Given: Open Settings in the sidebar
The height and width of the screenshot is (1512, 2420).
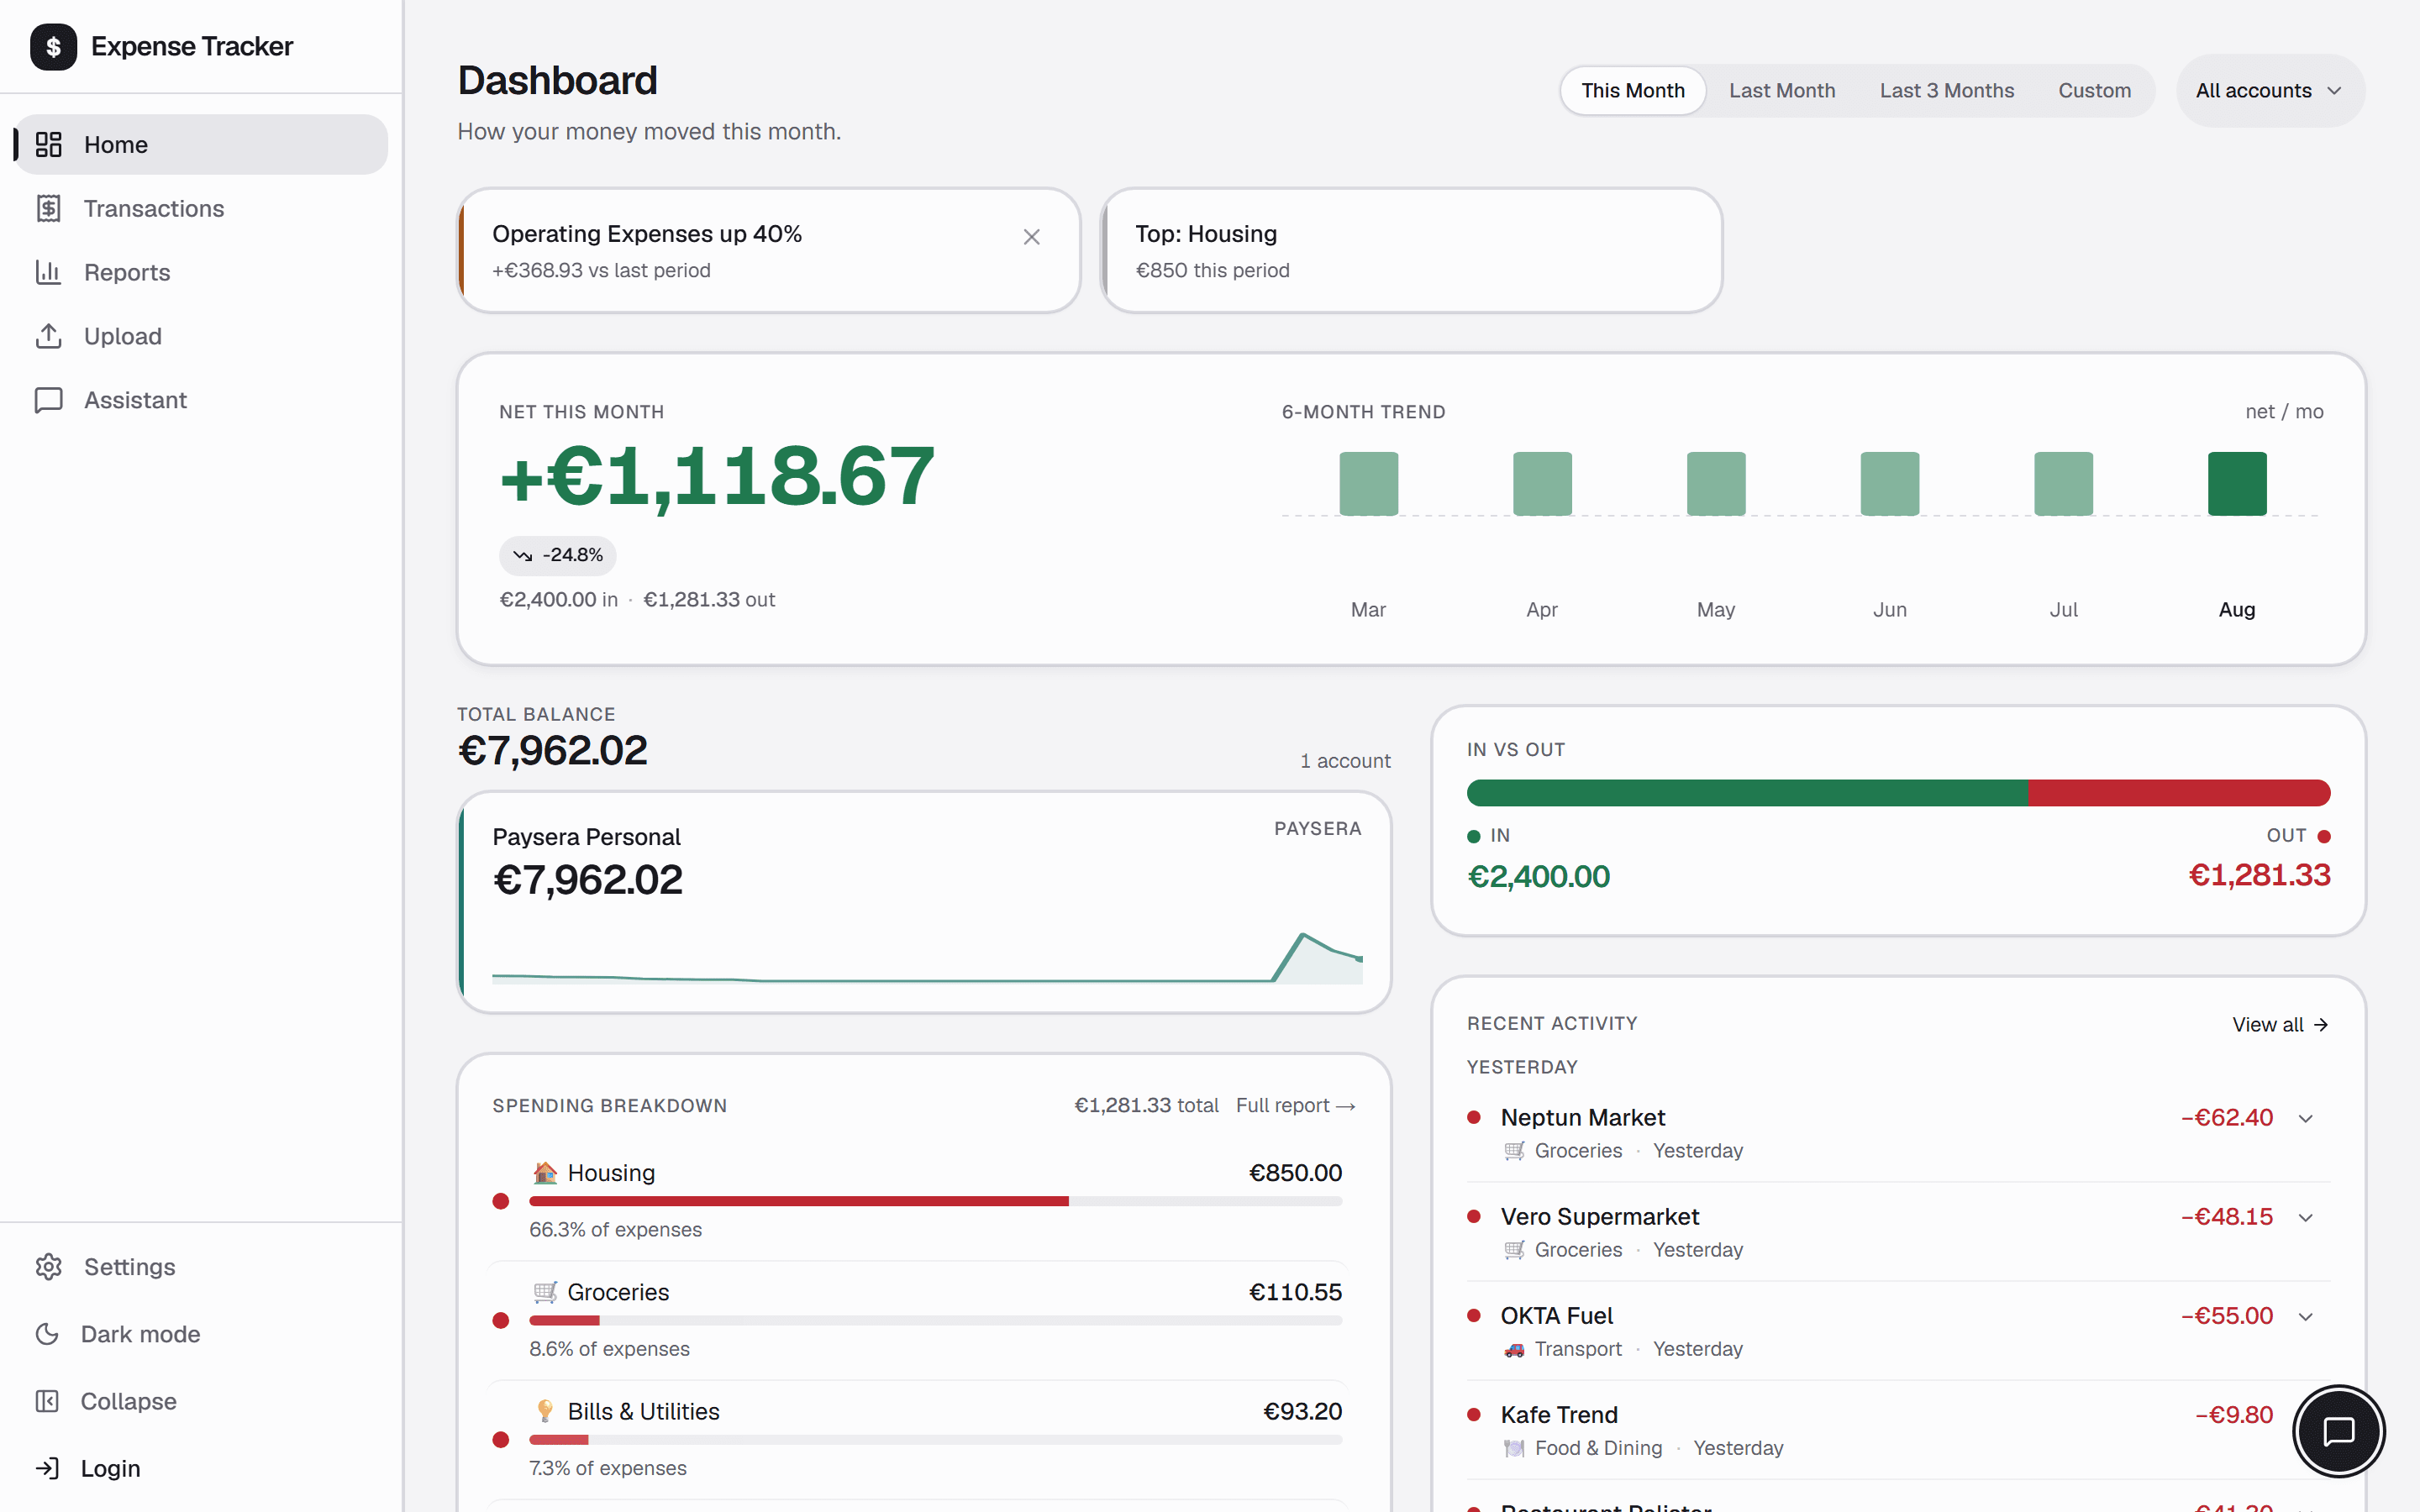Looking at the screenshot, I should [x=201, y=1267].
